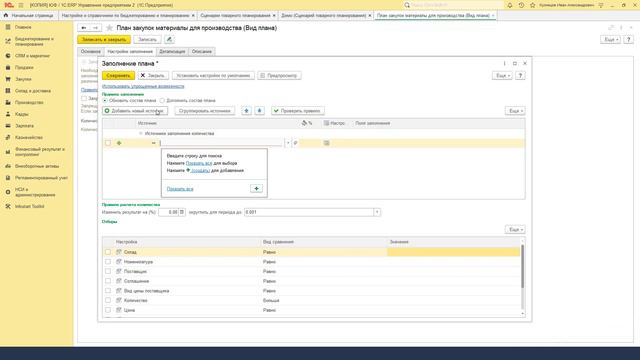Click Сгруппировать источники button
Screen dimensions: 640x360
click(x=204, y=111)
